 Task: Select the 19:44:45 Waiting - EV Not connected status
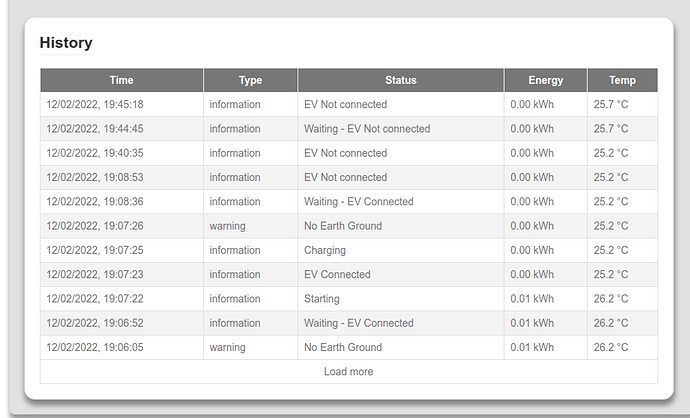click(x=367, y=128)
